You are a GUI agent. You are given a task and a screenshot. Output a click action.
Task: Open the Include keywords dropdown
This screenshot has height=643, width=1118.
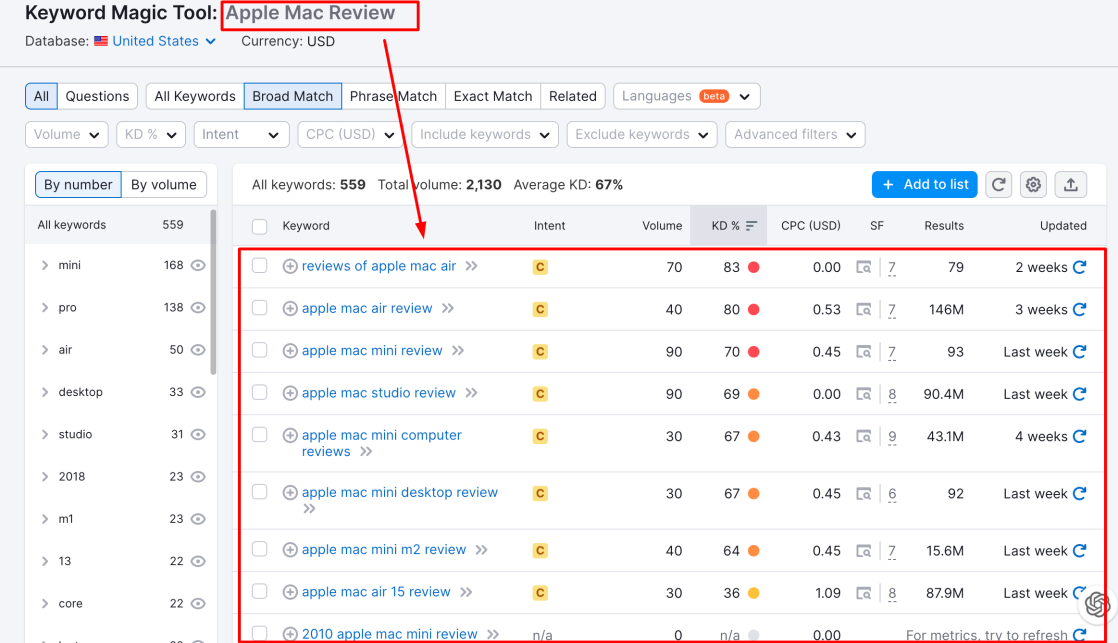click(484, 135)
